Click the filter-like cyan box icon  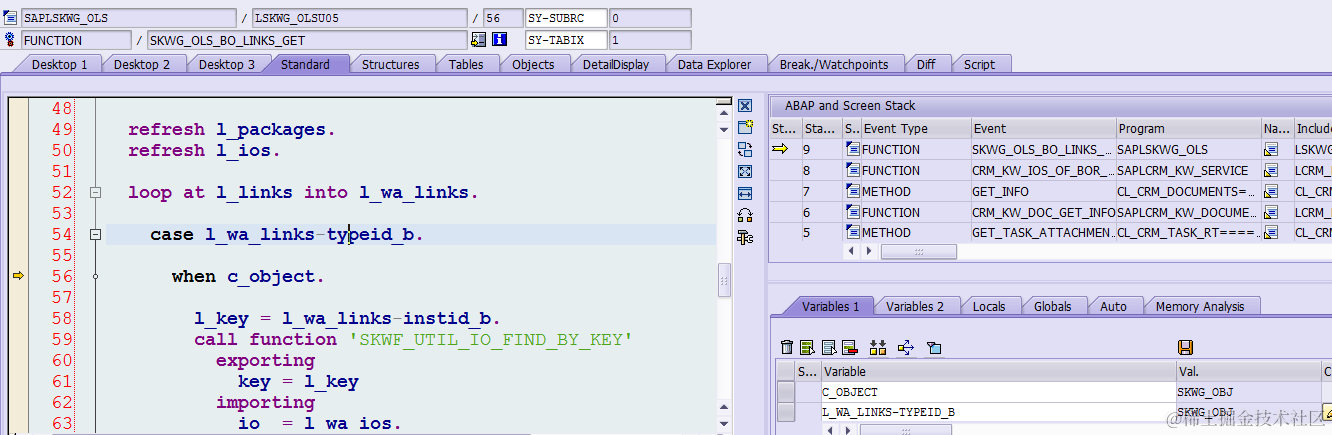(934, 347)
